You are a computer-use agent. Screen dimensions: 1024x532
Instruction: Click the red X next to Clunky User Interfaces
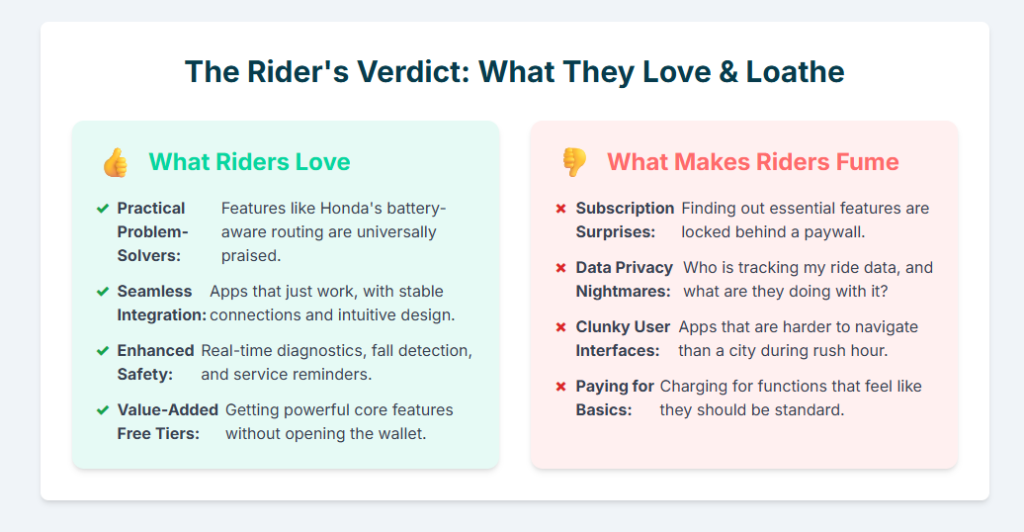561,327
